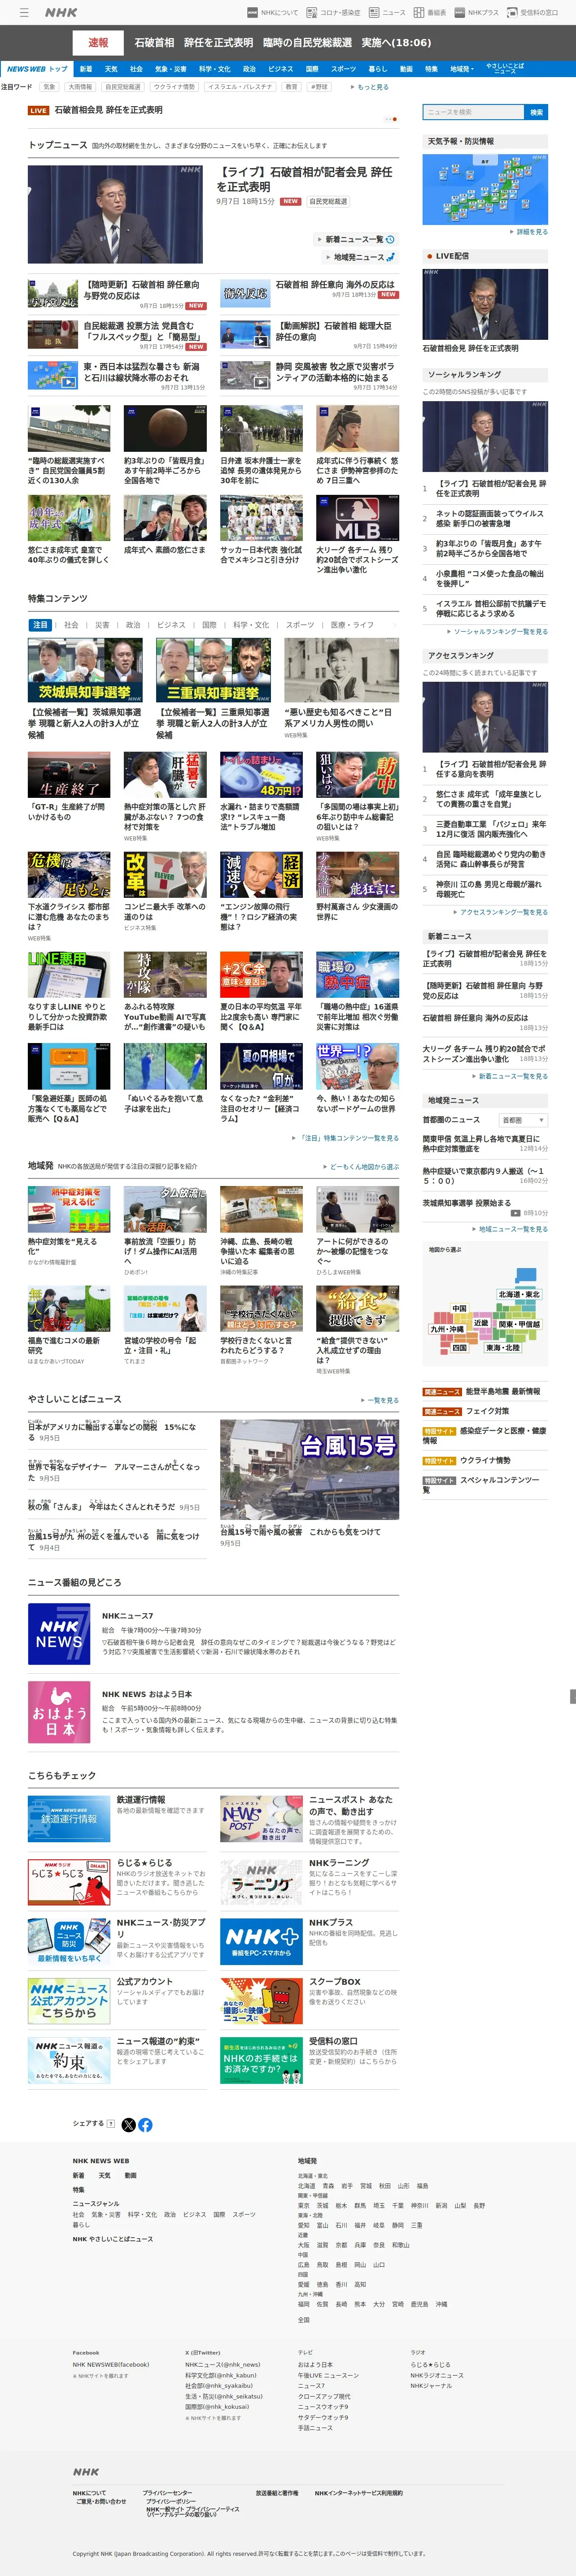
Task: Open やさしいことばニュース in the nav bar
Action: pos(505,69)
